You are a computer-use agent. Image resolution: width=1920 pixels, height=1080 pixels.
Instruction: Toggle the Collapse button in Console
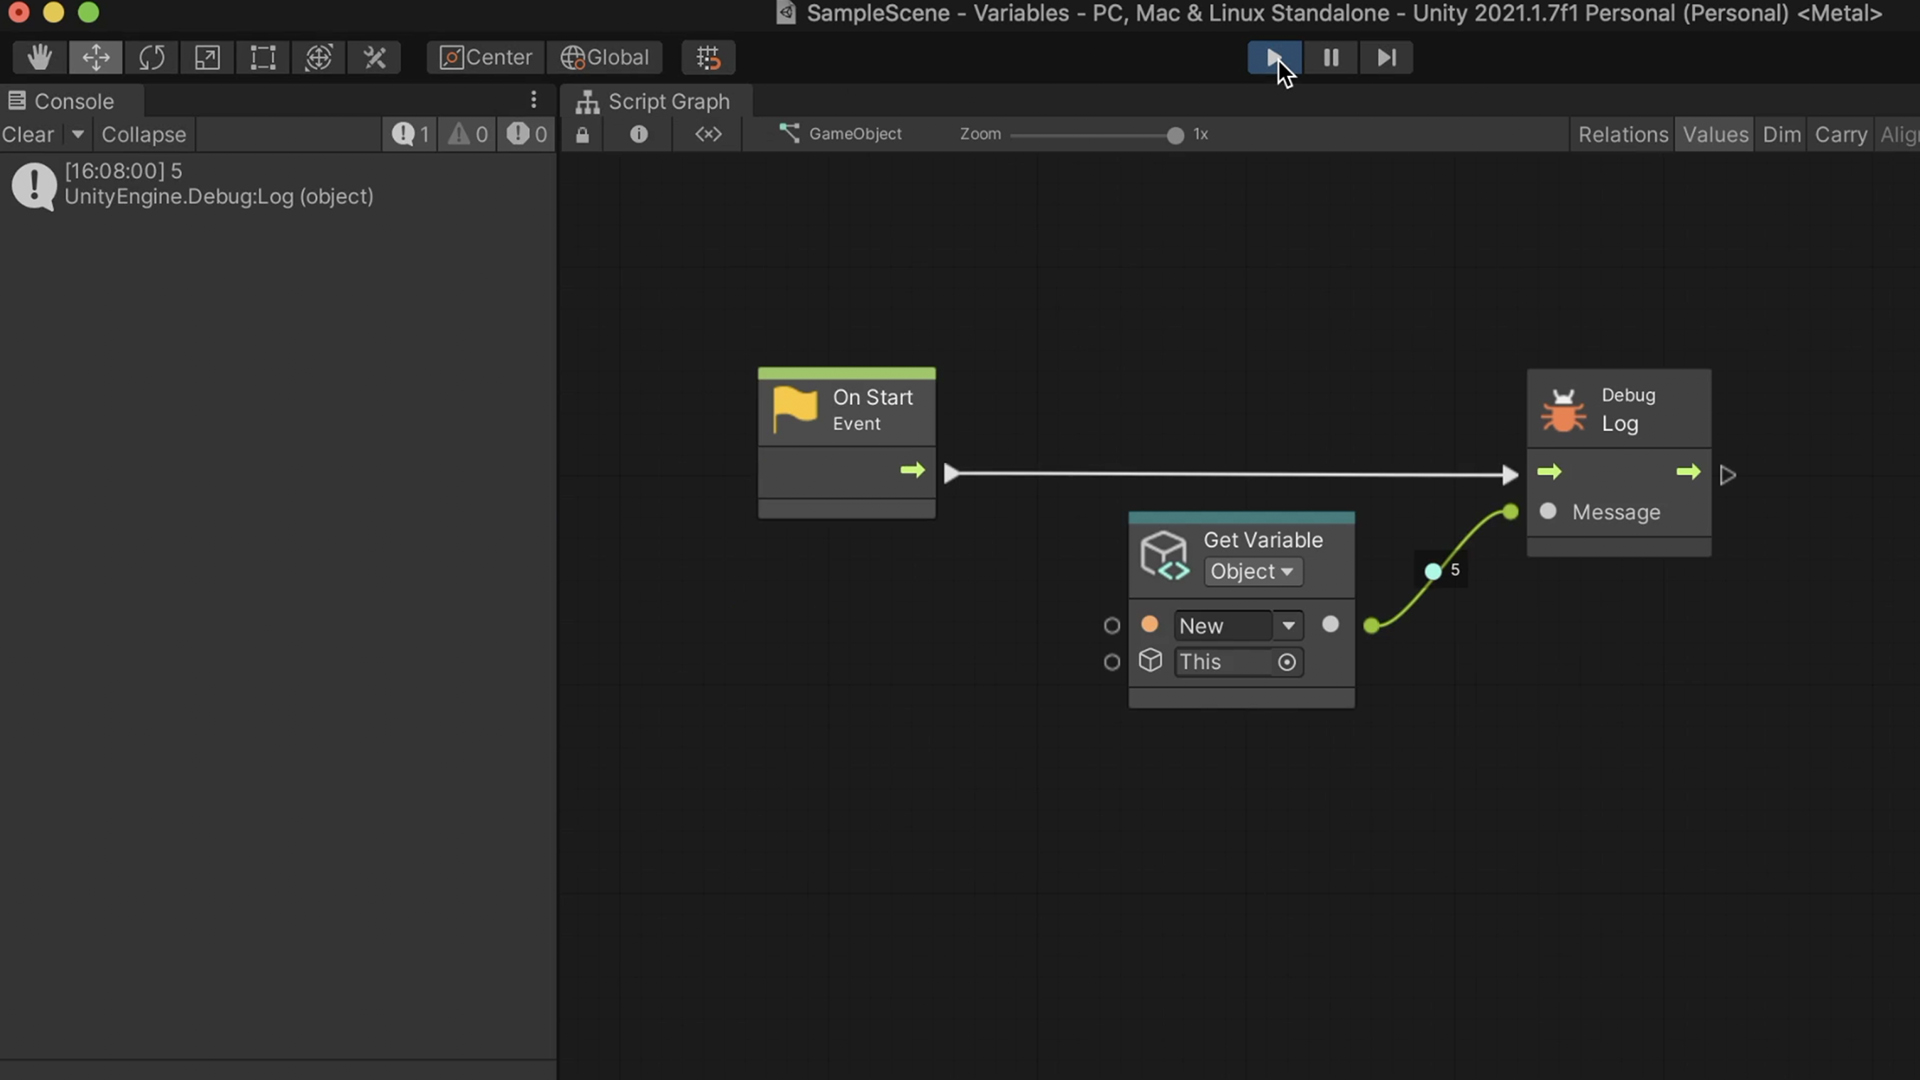tap(142, 135)
